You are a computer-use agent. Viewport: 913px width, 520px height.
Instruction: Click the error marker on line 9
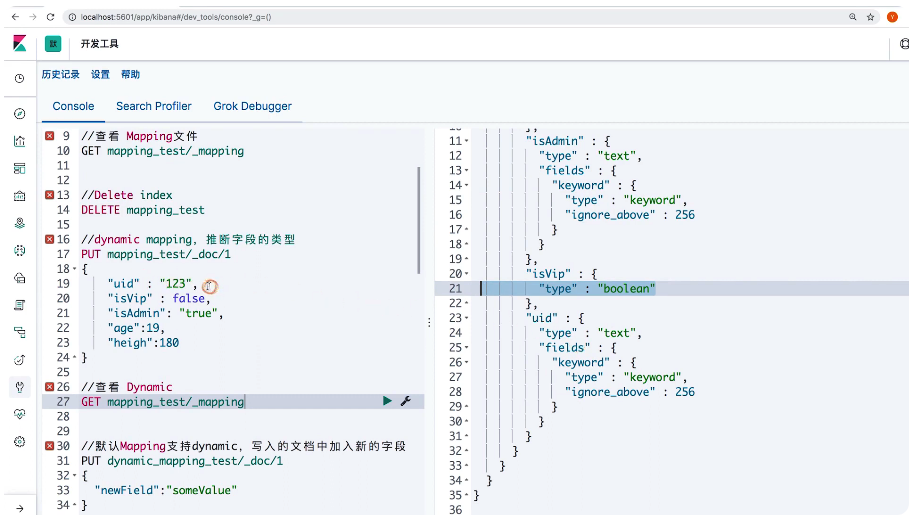(50, 136)
